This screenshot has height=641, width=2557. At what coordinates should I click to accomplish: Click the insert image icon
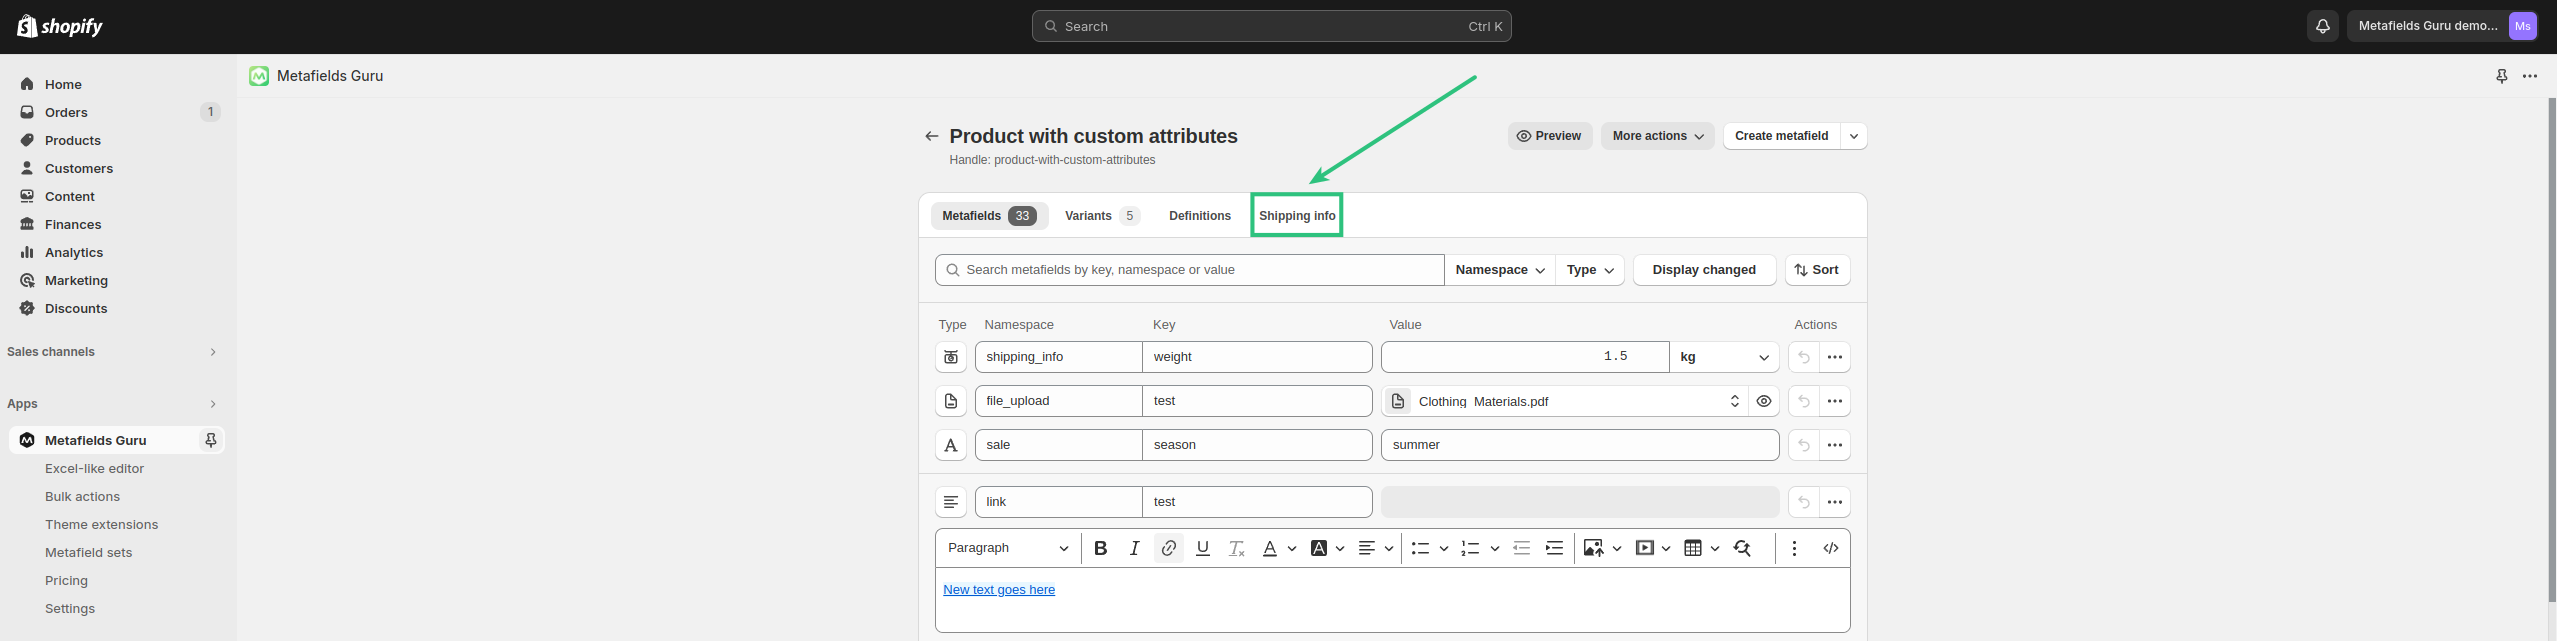coord(1593,548)
